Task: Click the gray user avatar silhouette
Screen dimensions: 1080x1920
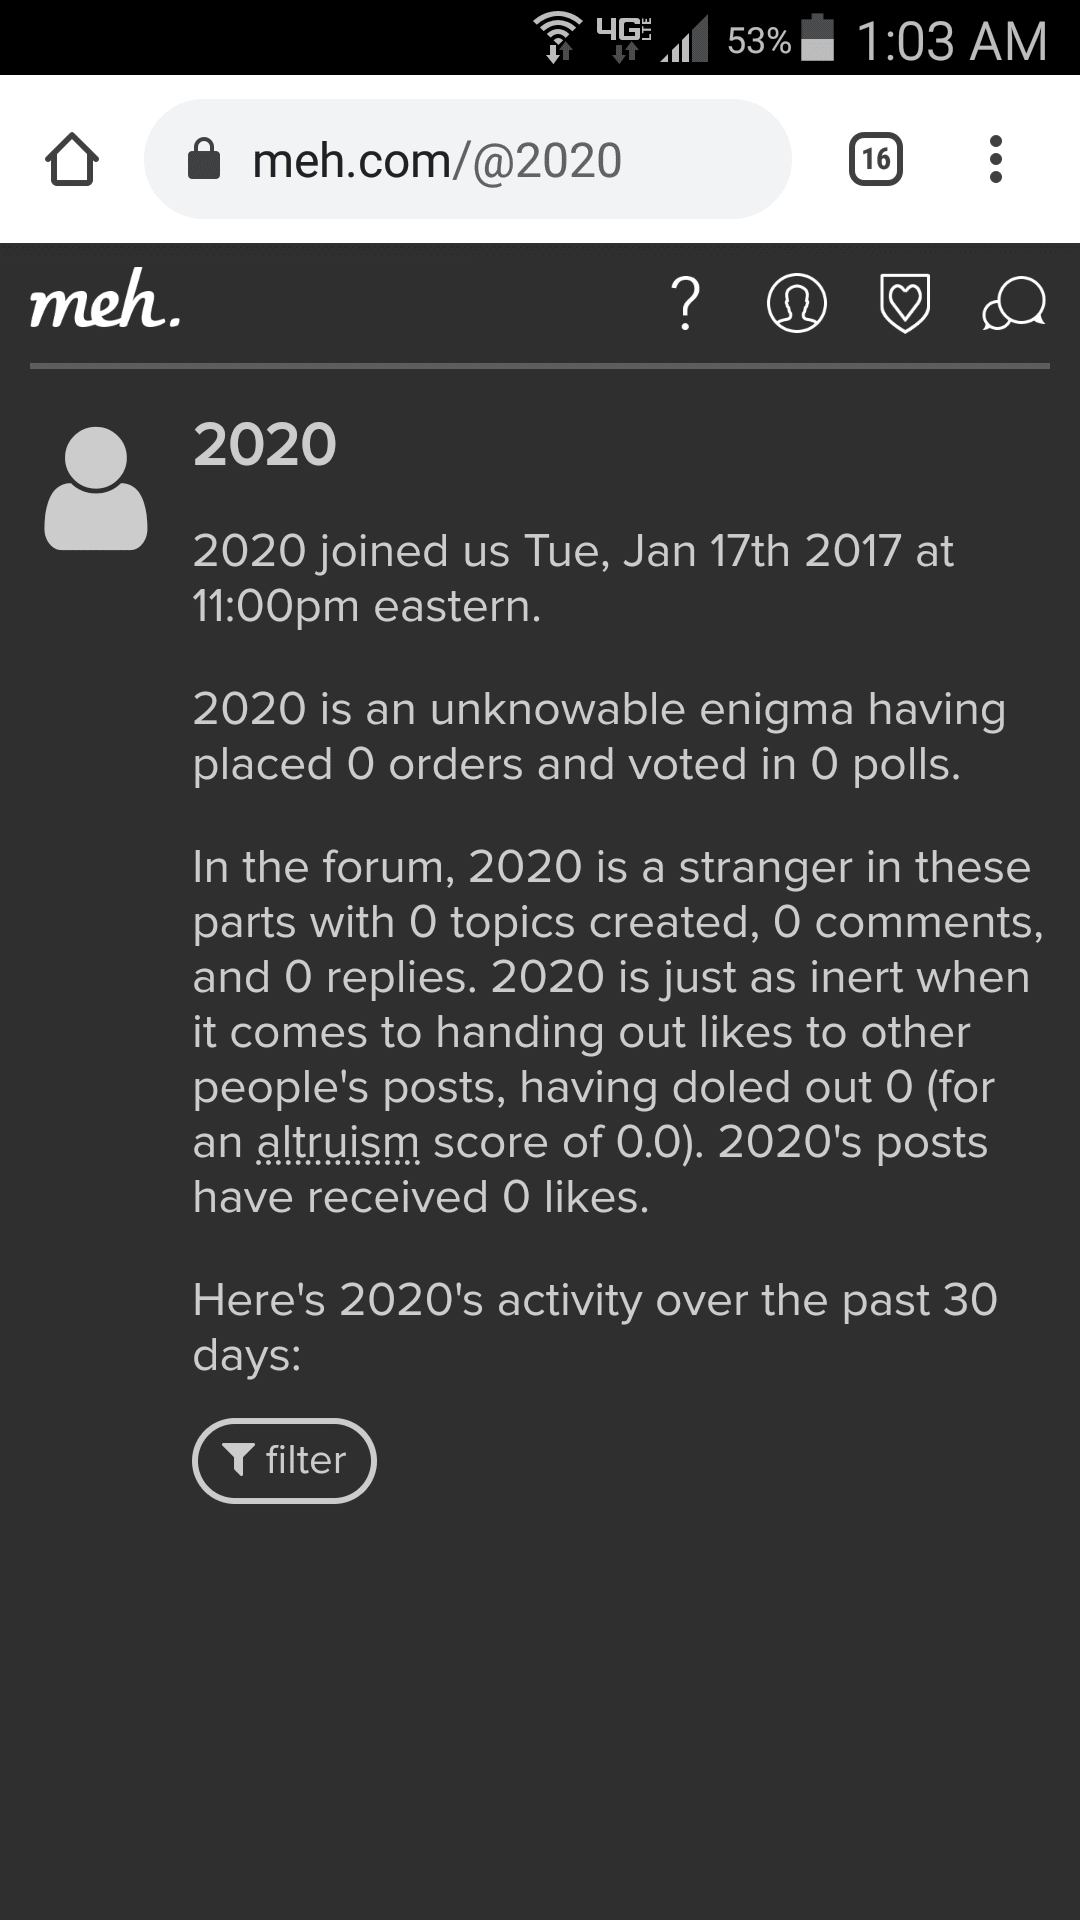Action: (96, 489)
